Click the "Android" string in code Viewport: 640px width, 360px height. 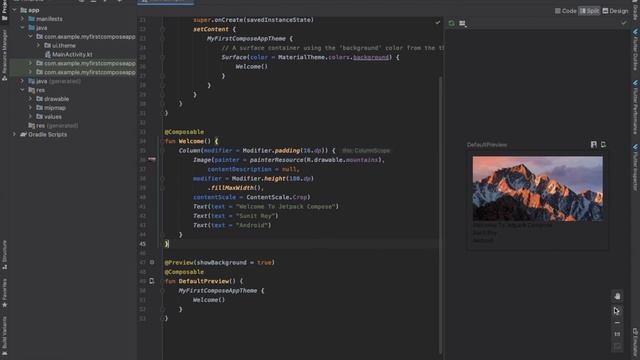tap(251, 225)
